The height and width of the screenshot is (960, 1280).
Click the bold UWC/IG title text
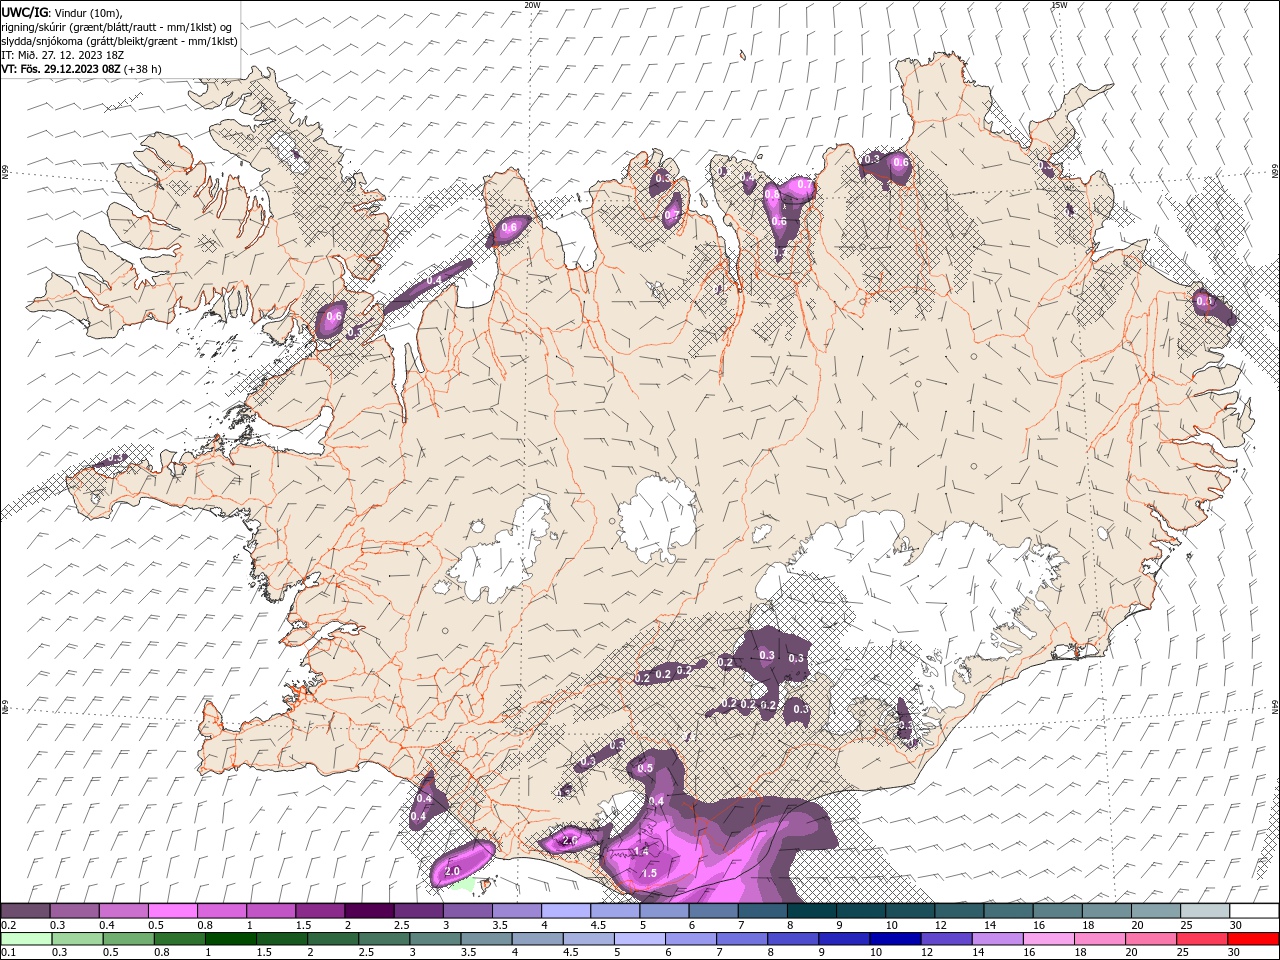point(23,12)
